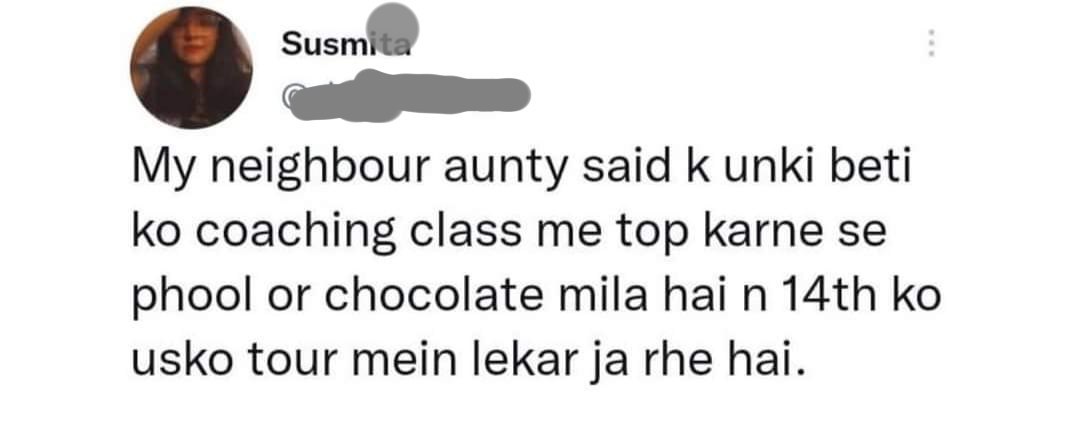Viewport: 1080px width, 422px height.
Task: Click the last line "usko tour mein lekar"
Action: click(468, 359)
